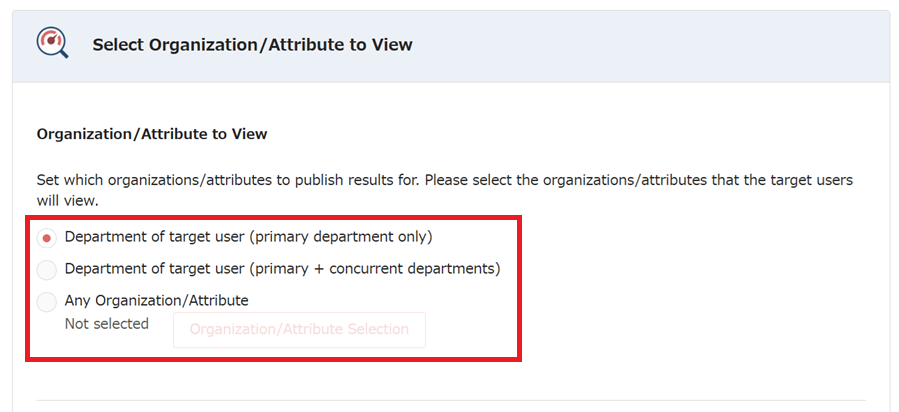Screen dimensions: 899x412
Task: Click the "Any Organization/Attribute" label text
Action: tap(156, 299)
